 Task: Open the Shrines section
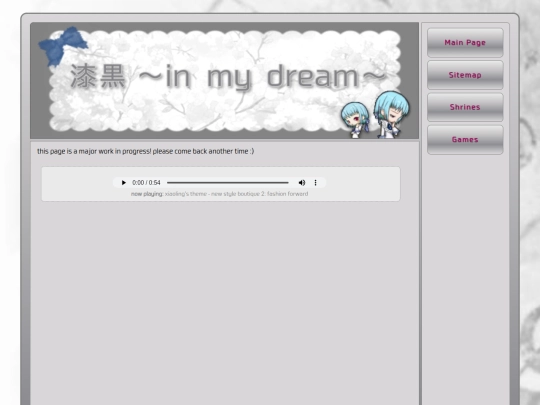pos(465,107)
